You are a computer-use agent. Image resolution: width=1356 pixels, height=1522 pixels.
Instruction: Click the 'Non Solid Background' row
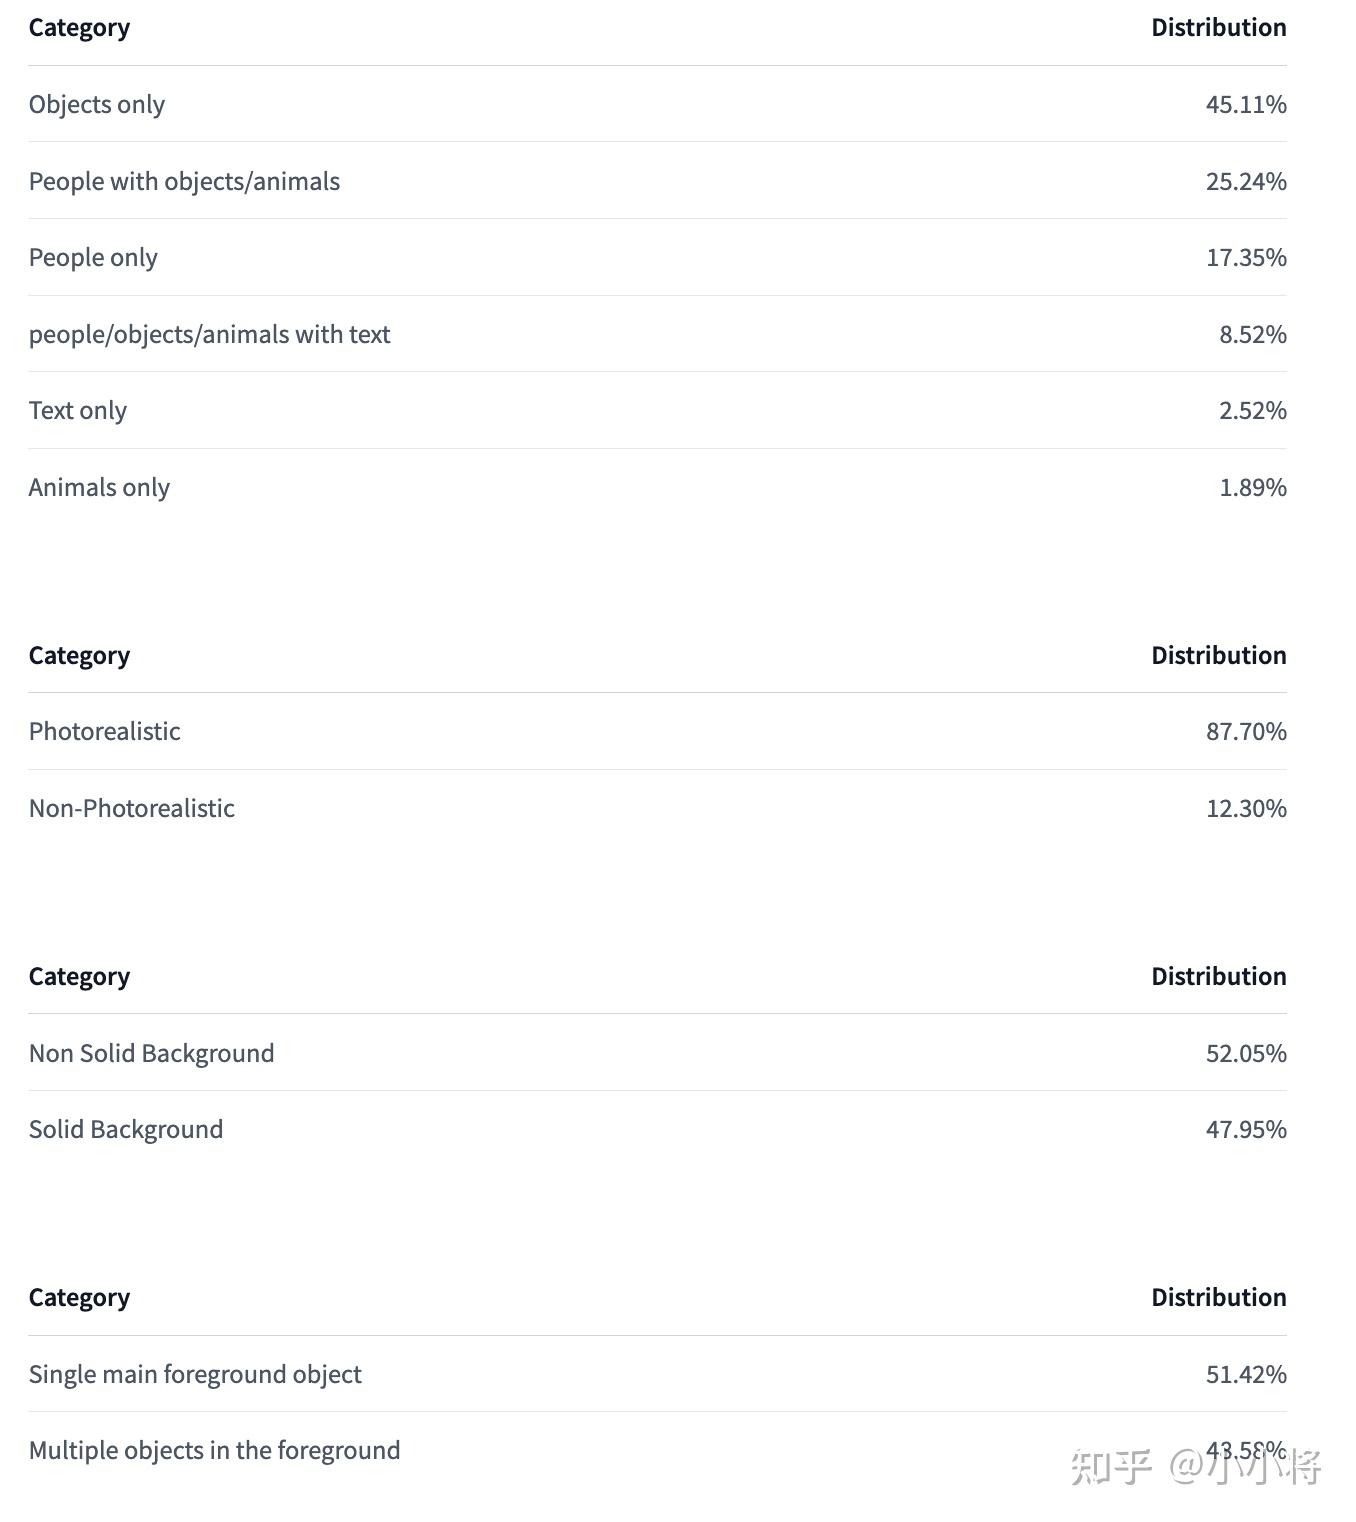[x=657, y=1053]
